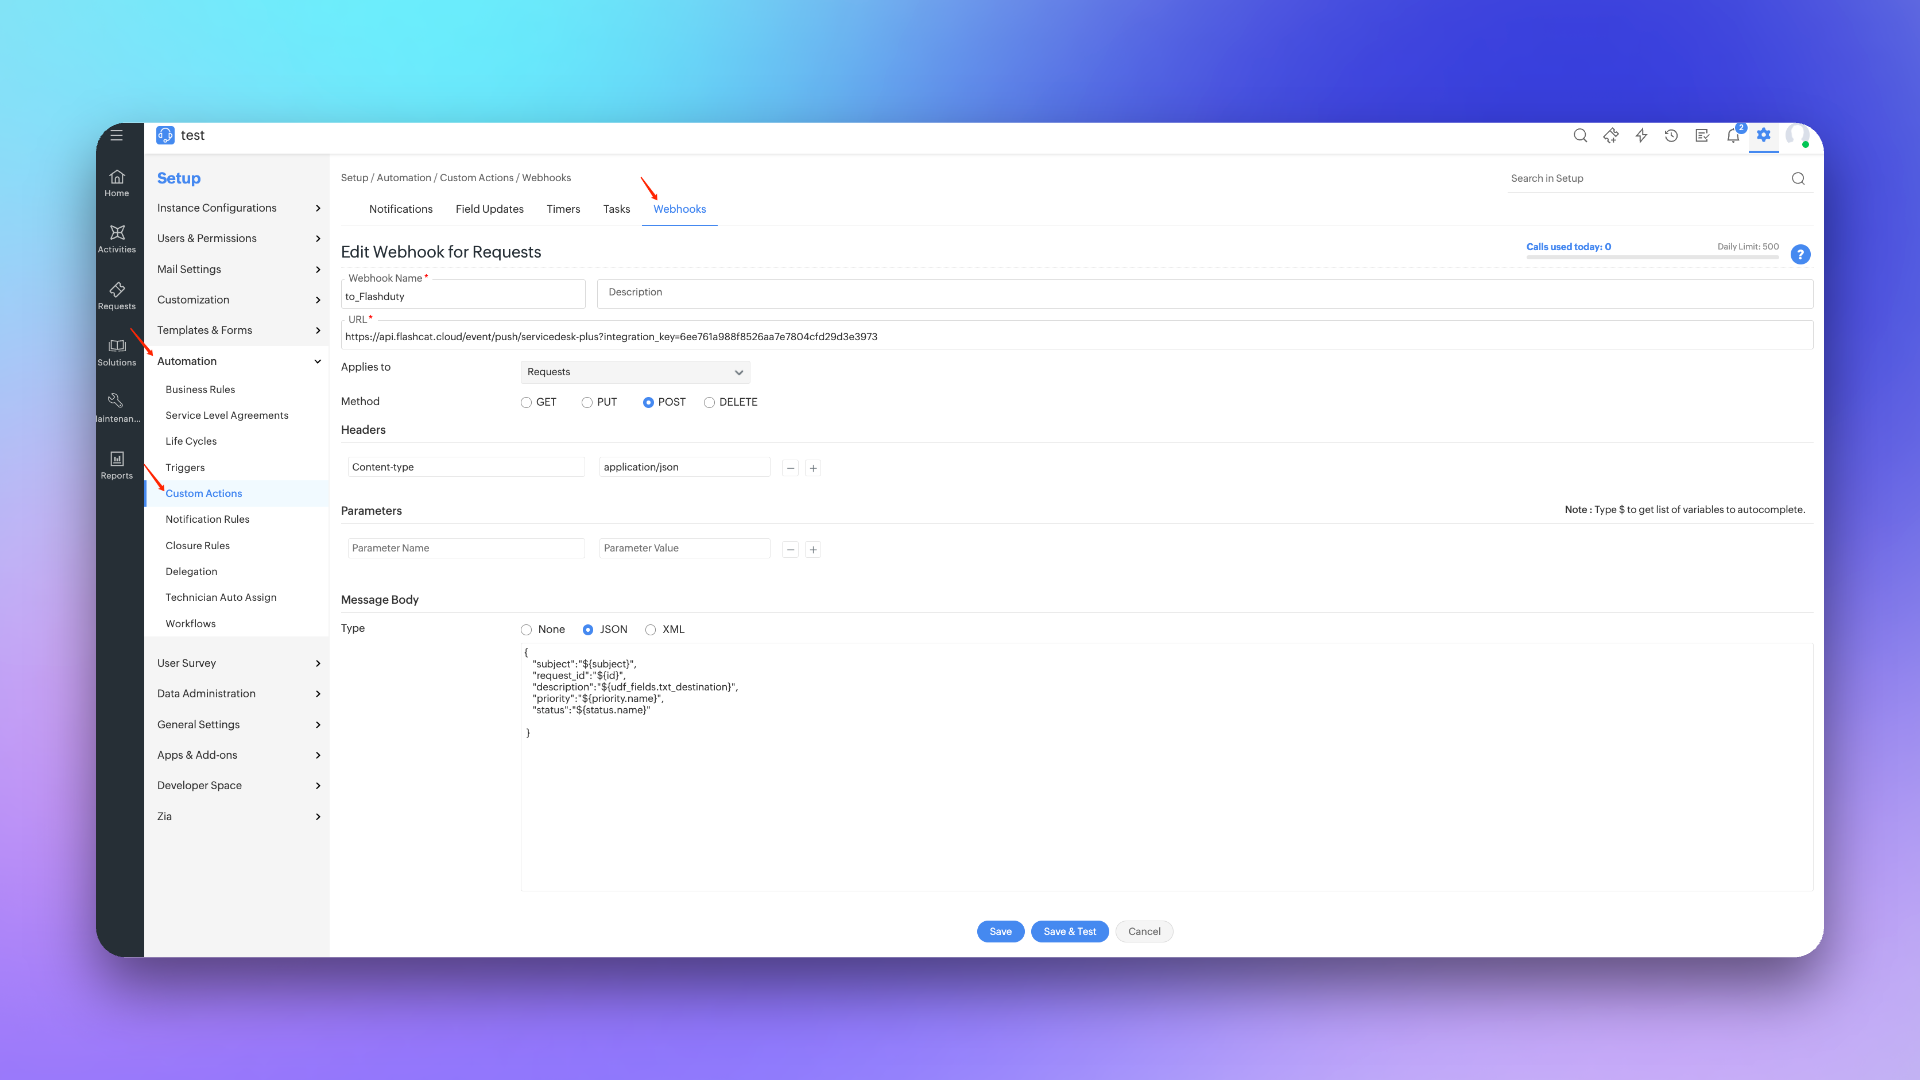Click the hamburger menu icon
Screen dimensions: 1920x1080
pos(117,135)
